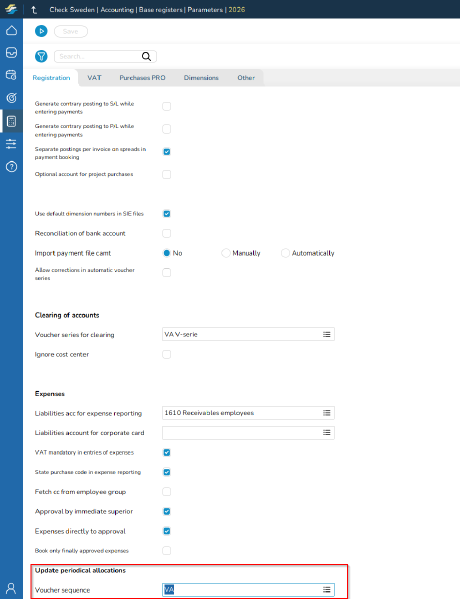Screen dimensions: 460x599
Task: Enable Ignore cost center checkbox
Action: pyautogui.click(x=167, y=355)
